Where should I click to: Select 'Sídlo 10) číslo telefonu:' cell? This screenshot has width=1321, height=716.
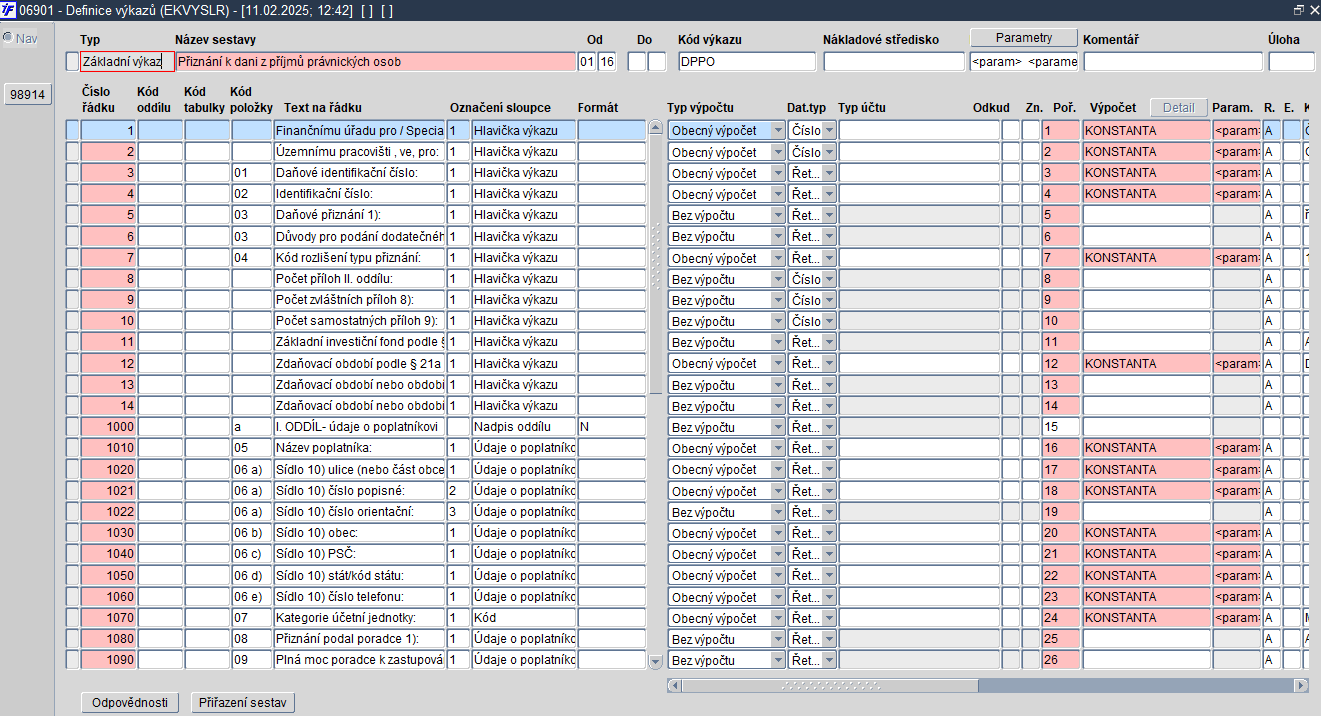359,597
